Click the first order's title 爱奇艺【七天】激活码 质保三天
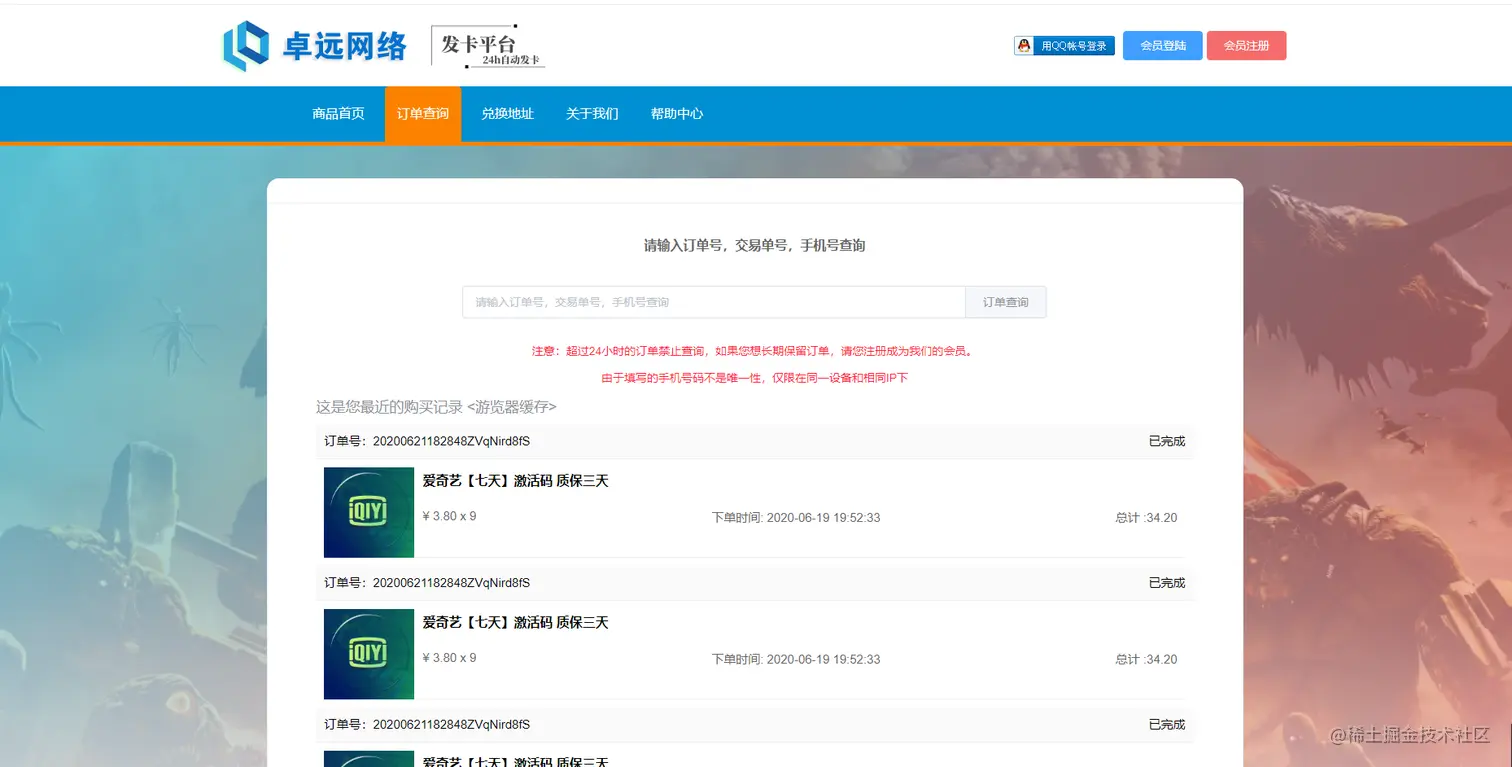This screenshot has width=1512, height=767. 515,481
